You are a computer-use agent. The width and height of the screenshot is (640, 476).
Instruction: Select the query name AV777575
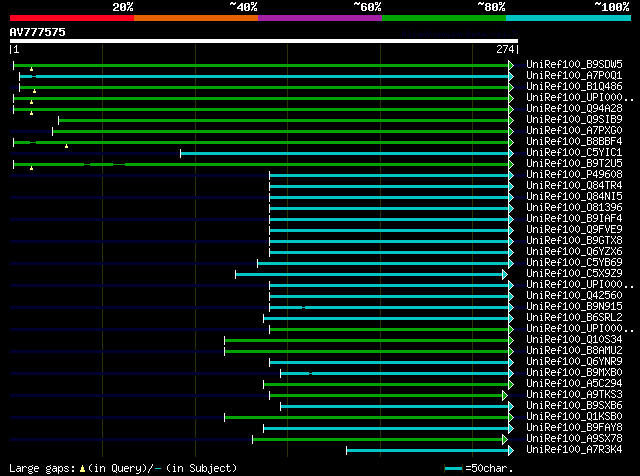coord(38,32)
